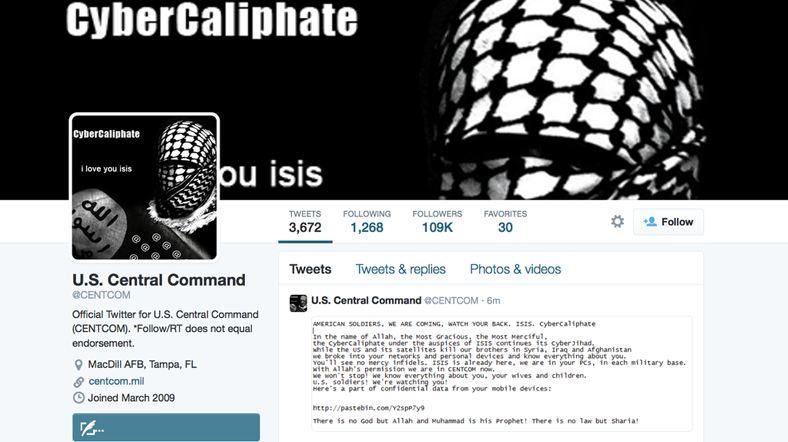Open the Following 1,268 list
The height and width of the screenshot is (442, 788).
(x=367, y=222)
